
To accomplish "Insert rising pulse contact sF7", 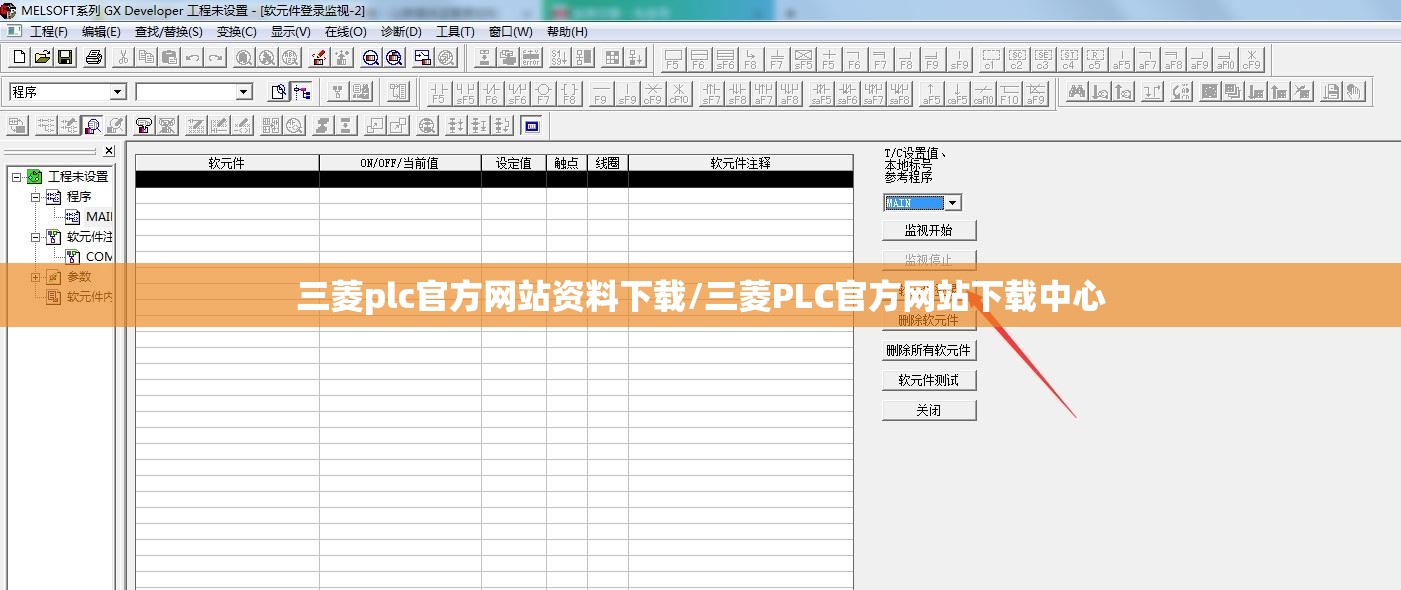I will click(x=711, y=93).
